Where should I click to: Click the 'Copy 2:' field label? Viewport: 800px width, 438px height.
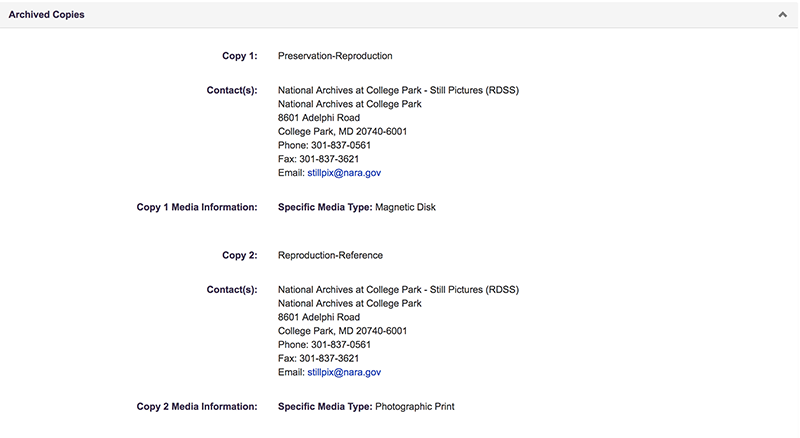[239, 255]
